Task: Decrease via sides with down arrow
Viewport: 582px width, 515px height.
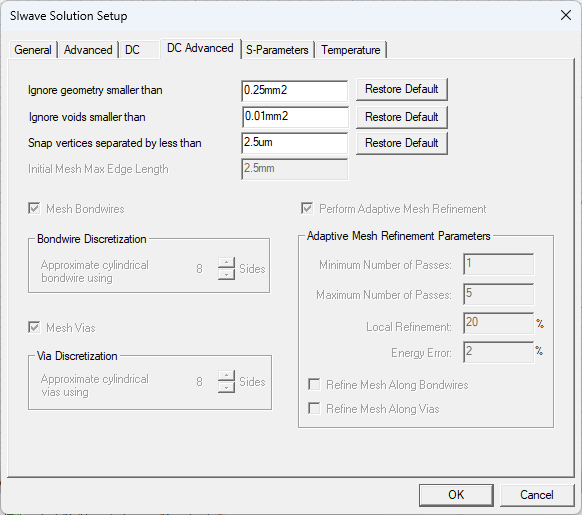Action: [x=226, y=388]
